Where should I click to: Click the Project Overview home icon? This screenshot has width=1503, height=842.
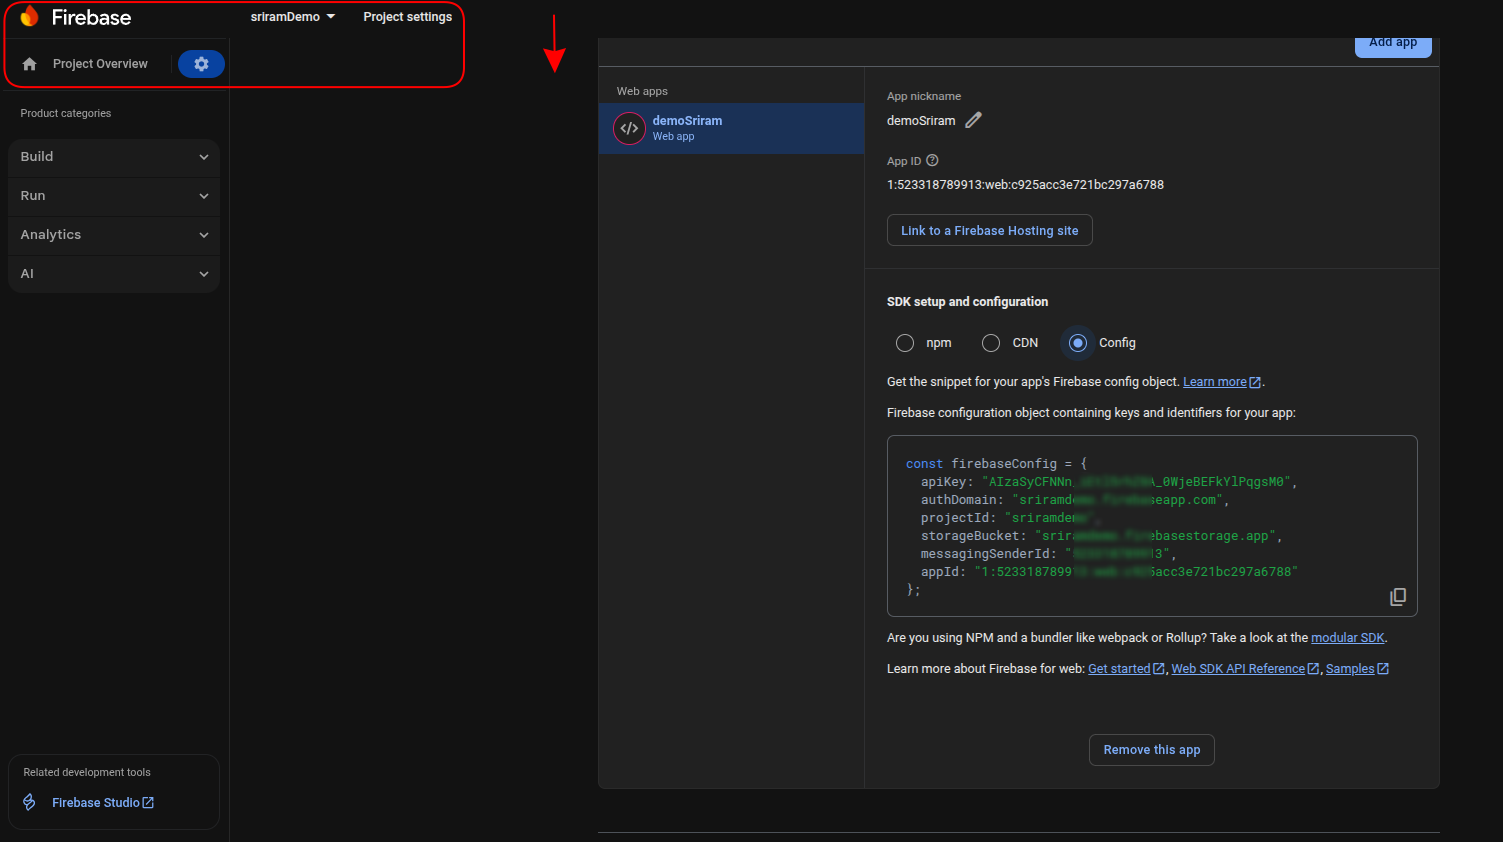click(30, 64)
